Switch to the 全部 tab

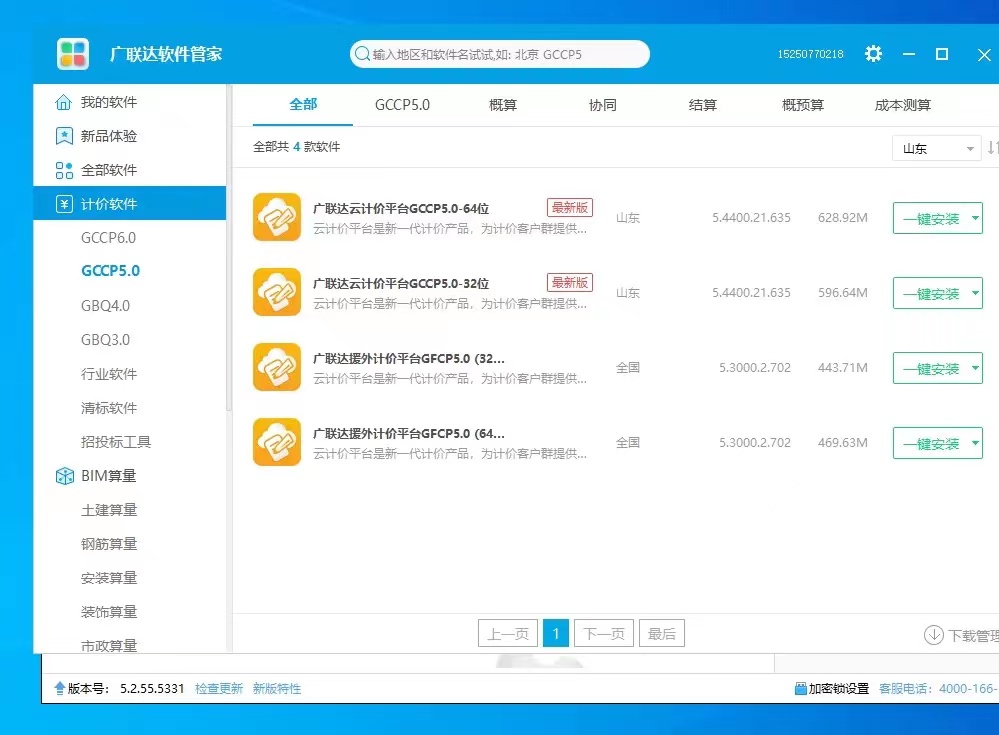(x=303, y=105)
